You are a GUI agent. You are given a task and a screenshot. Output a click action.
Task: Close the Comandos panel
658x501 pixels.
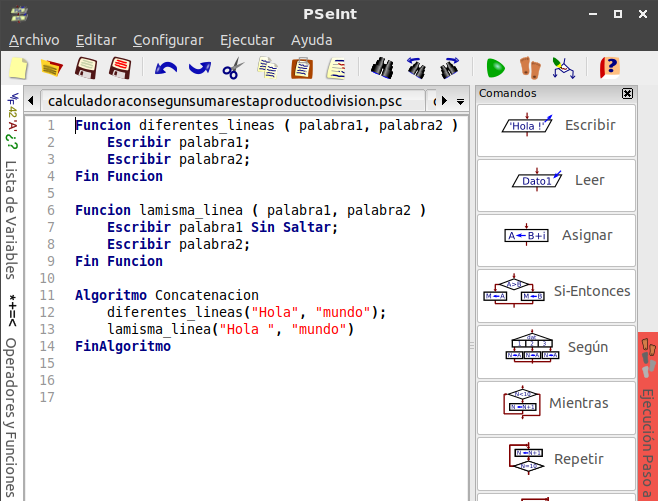click(x=627, y=93)
